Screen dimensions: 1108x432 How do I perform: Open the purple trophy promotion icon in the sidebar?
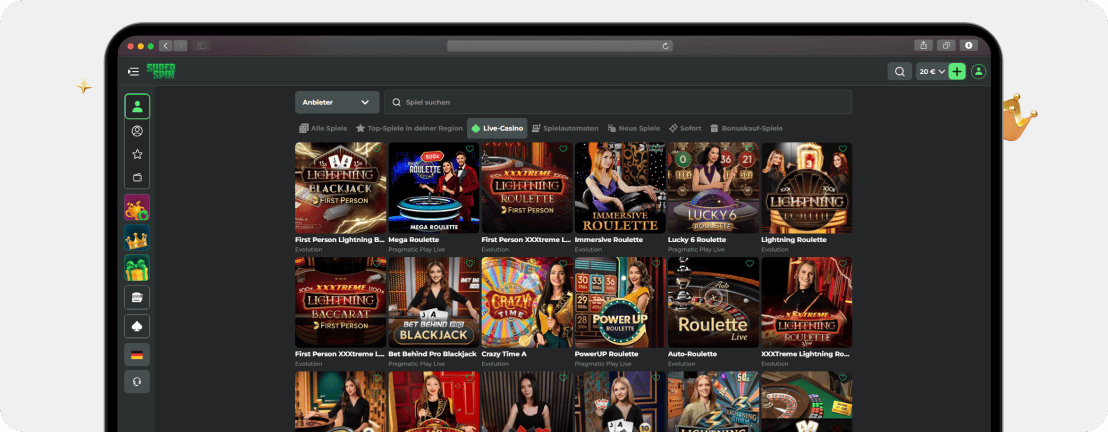point(137,208)
